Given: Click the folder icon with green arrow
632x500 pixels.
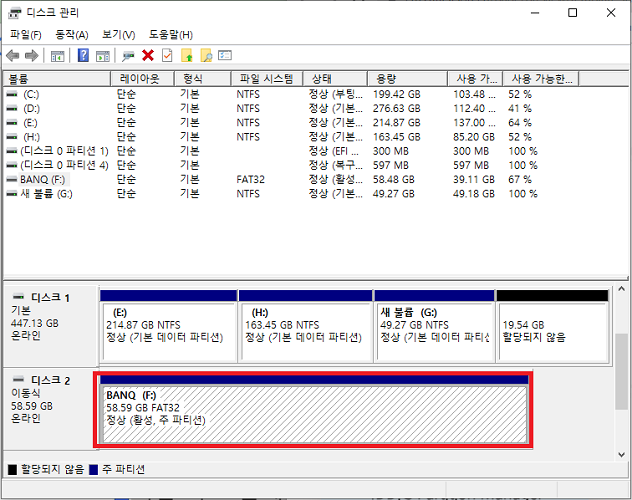Looking at the screenshot, I should click(x=187, y=56).
